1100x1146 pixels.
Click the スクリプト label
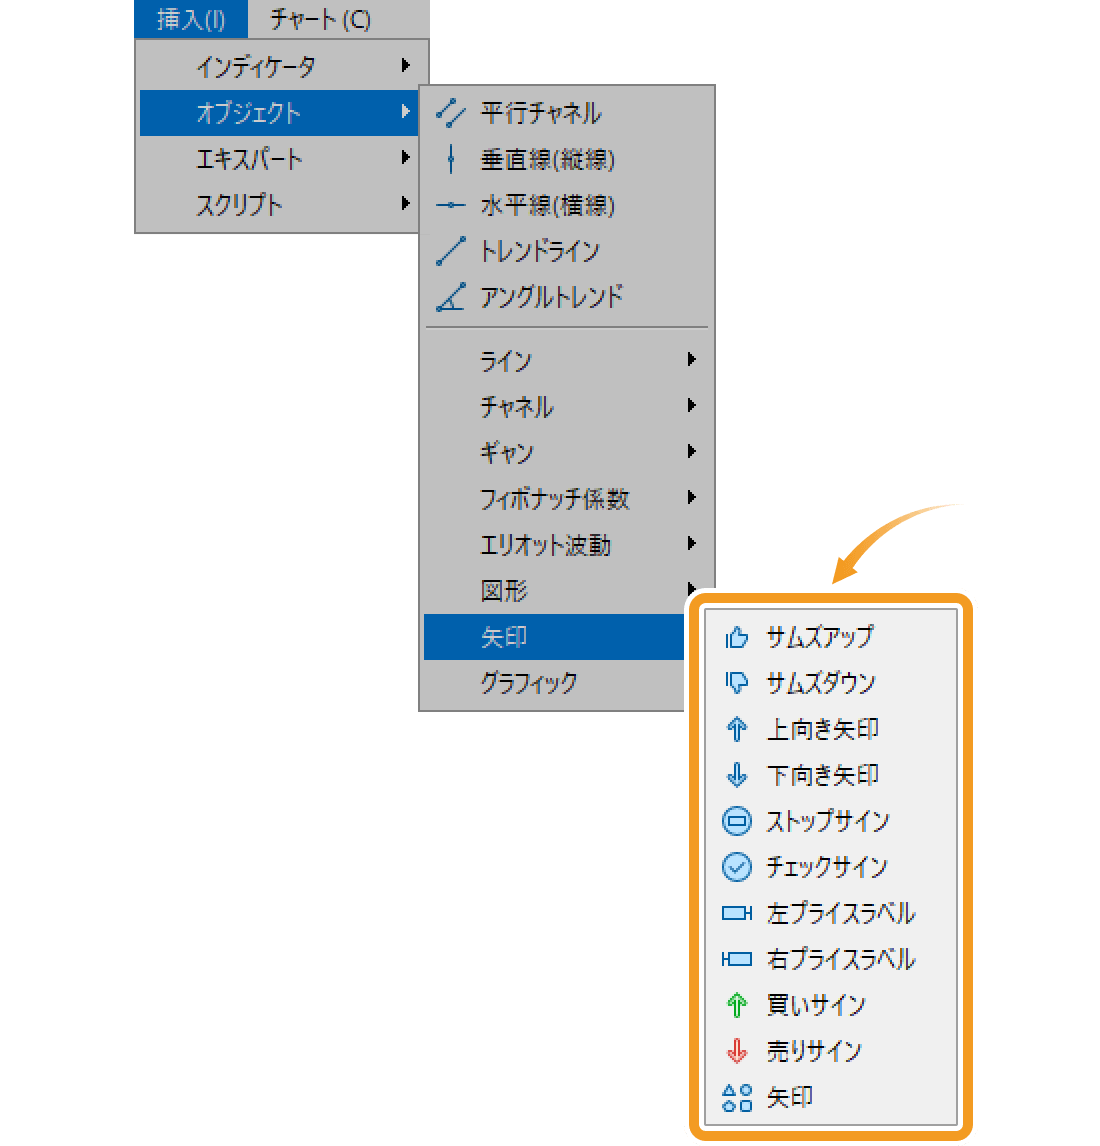coord(239,205)
